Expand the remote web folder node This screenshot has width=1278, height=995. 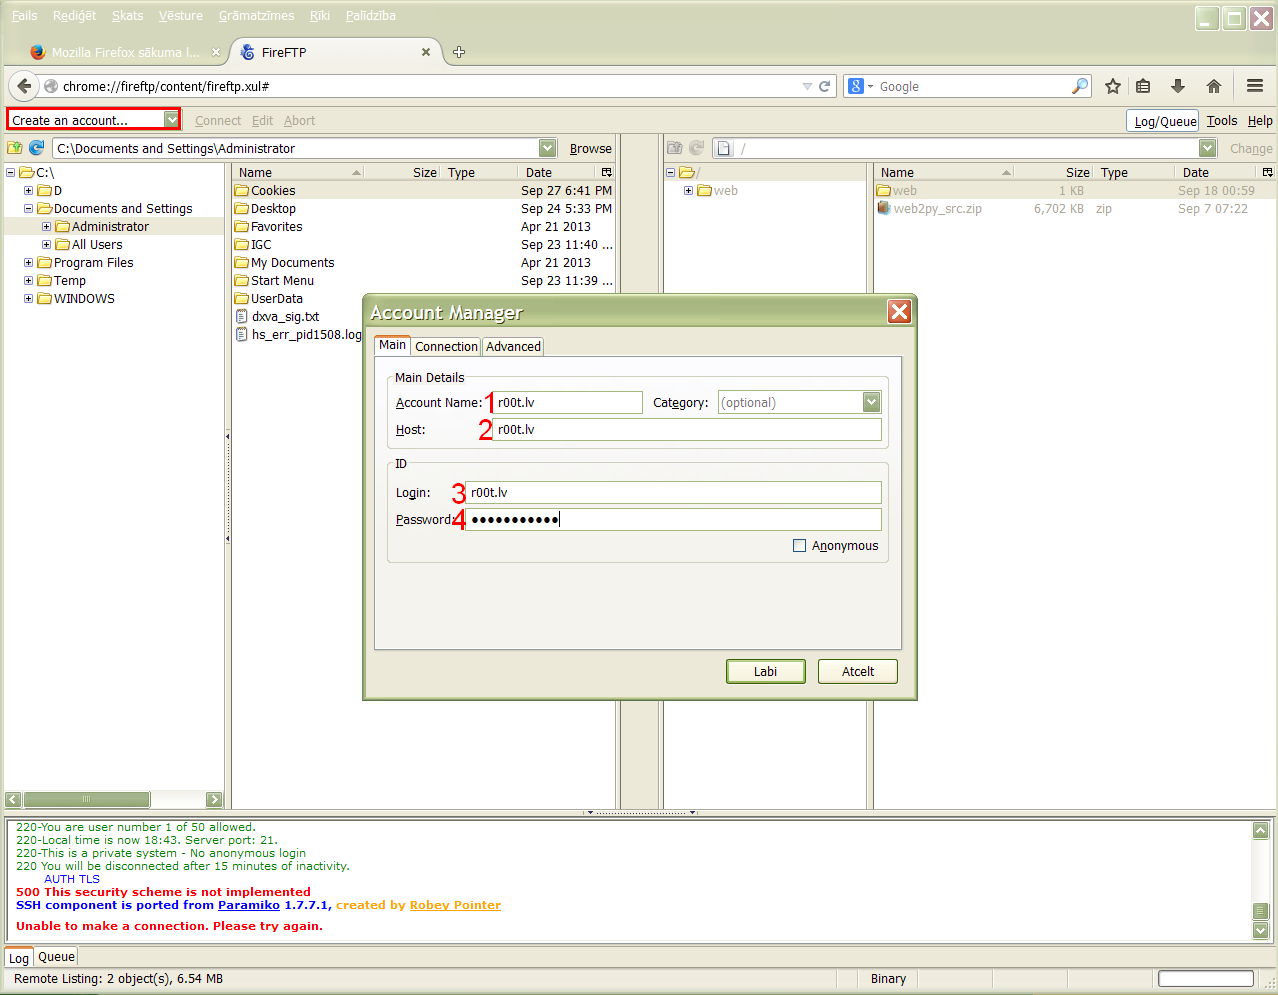coord(688,191)
